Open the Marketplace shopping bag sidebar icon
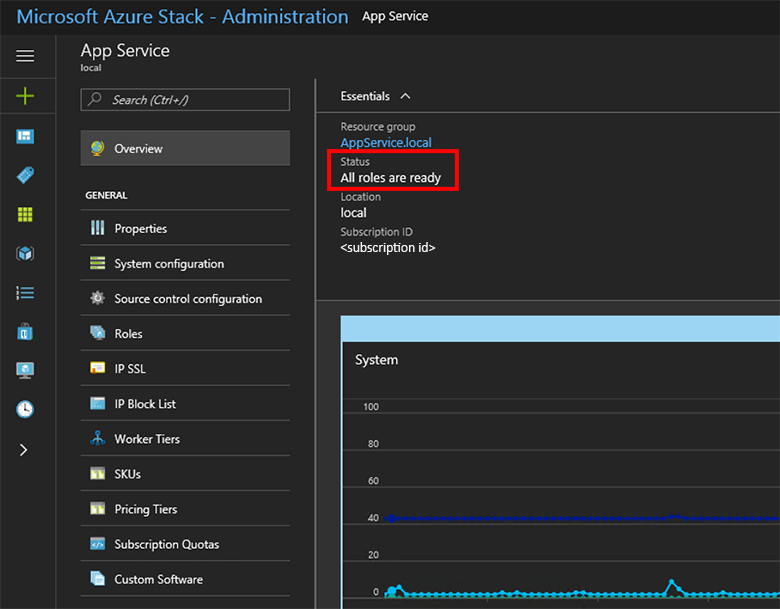 pyautogui.click(x=25, y=331)
